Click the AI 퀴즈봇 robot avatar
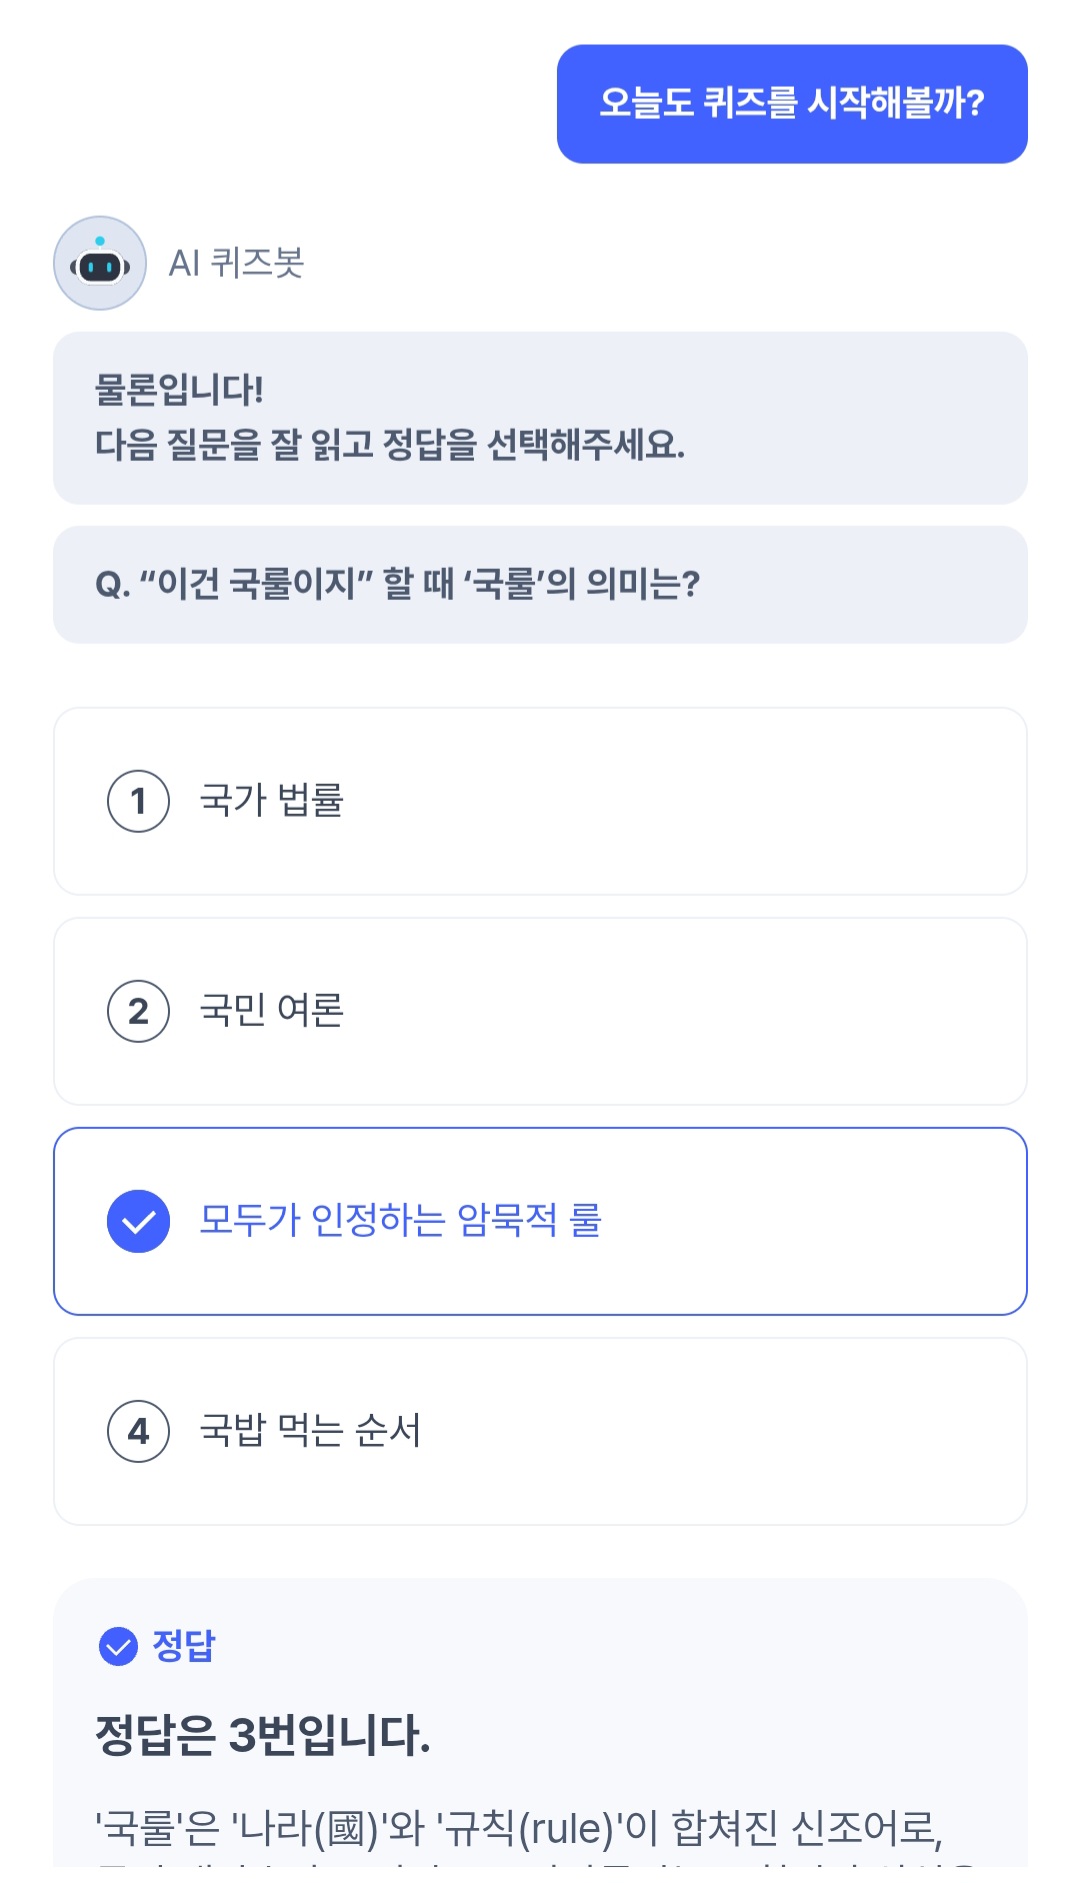 coord(100,263)
